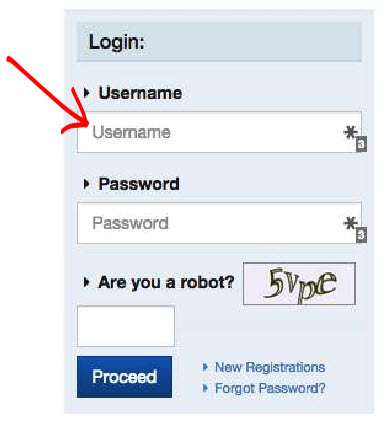Click the Password text input field

click(x=219, y=223)
